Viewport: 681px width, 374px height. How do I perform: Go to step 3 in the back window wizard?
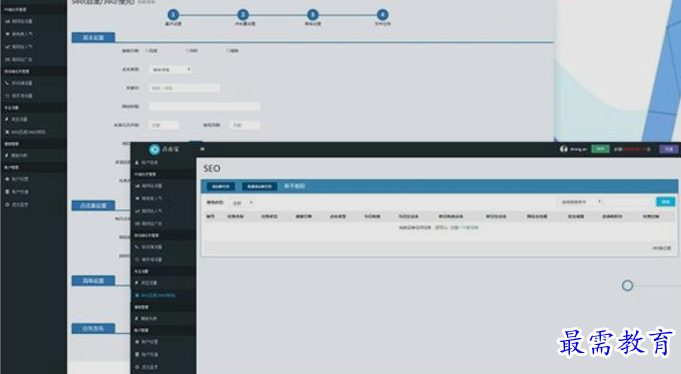[x=313, y=15]
